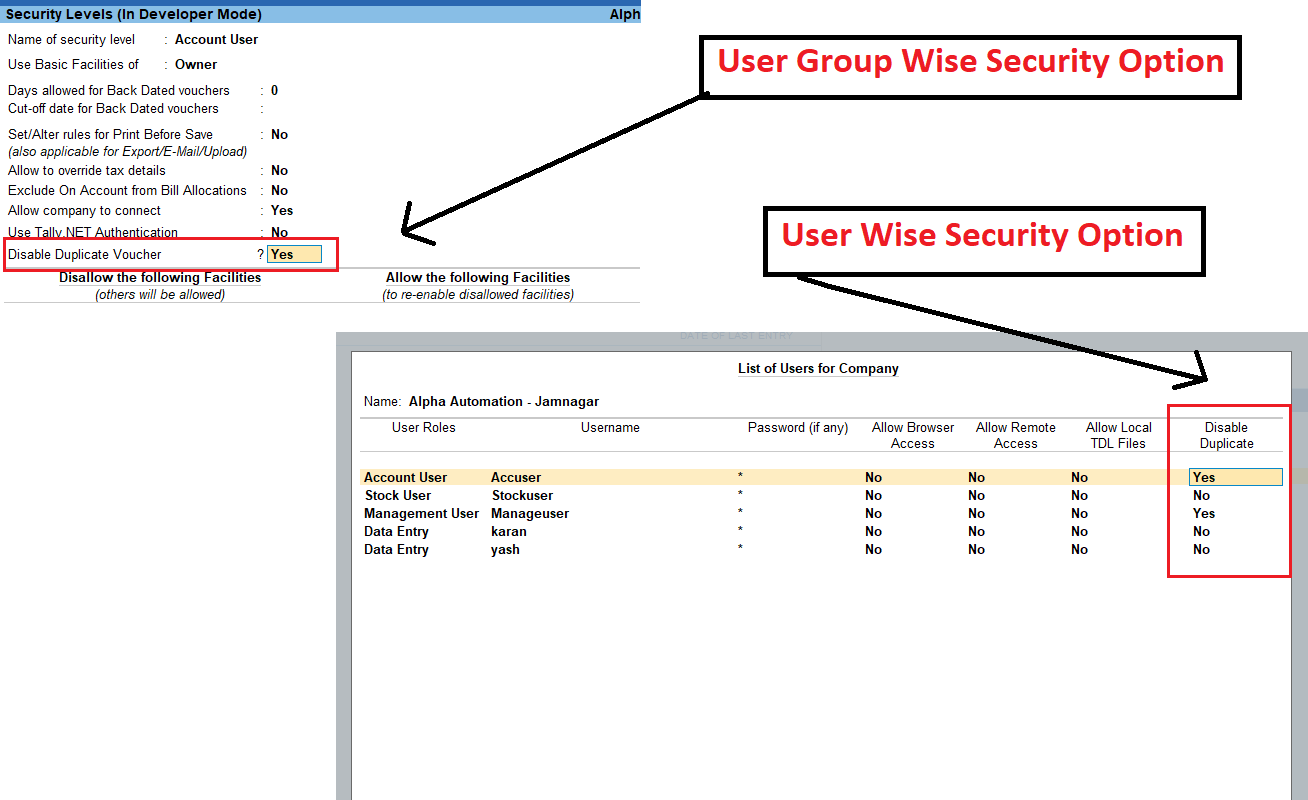This screenshot has width=1308, height=800.
Task: Click Days allowed for Back Dated vouchers value
Action: click(x=275, y=91)
